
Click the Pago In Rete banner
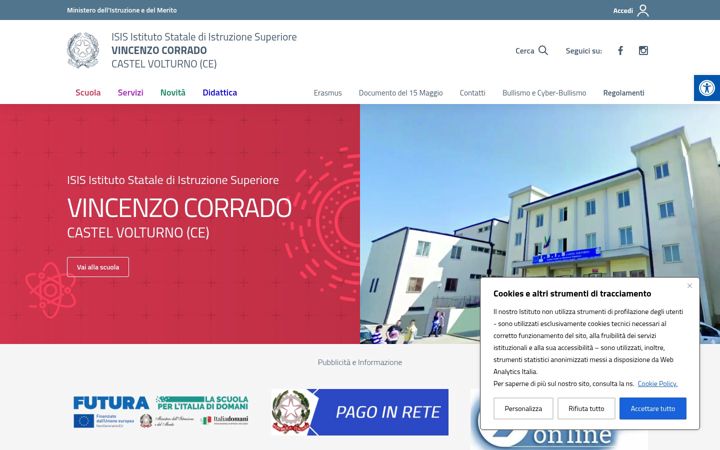coord(360,412)
